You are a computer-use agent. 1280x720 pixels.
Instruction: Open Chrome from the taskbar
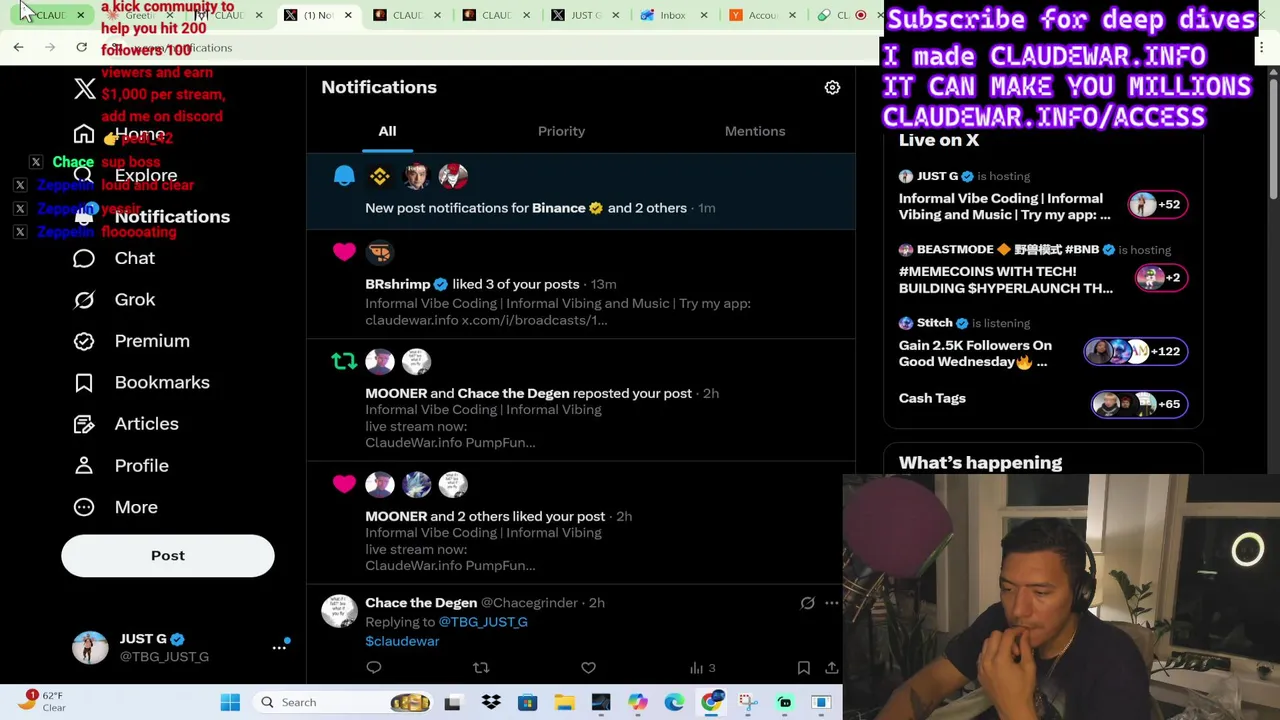(x=711, y=702)
